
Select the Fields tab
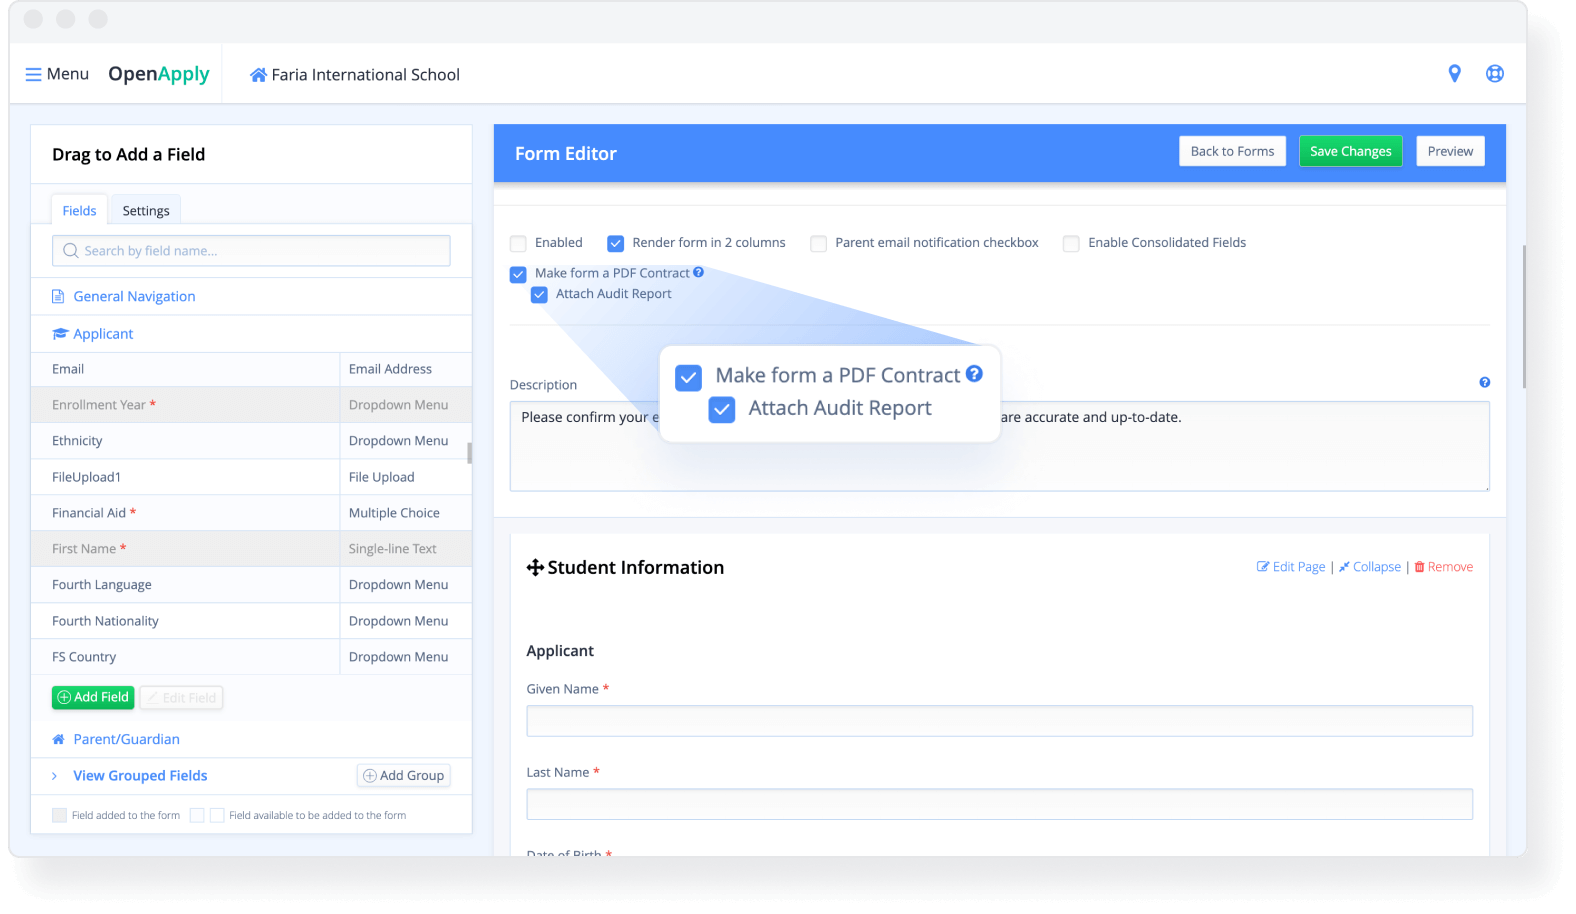click(x=79, y=211)
